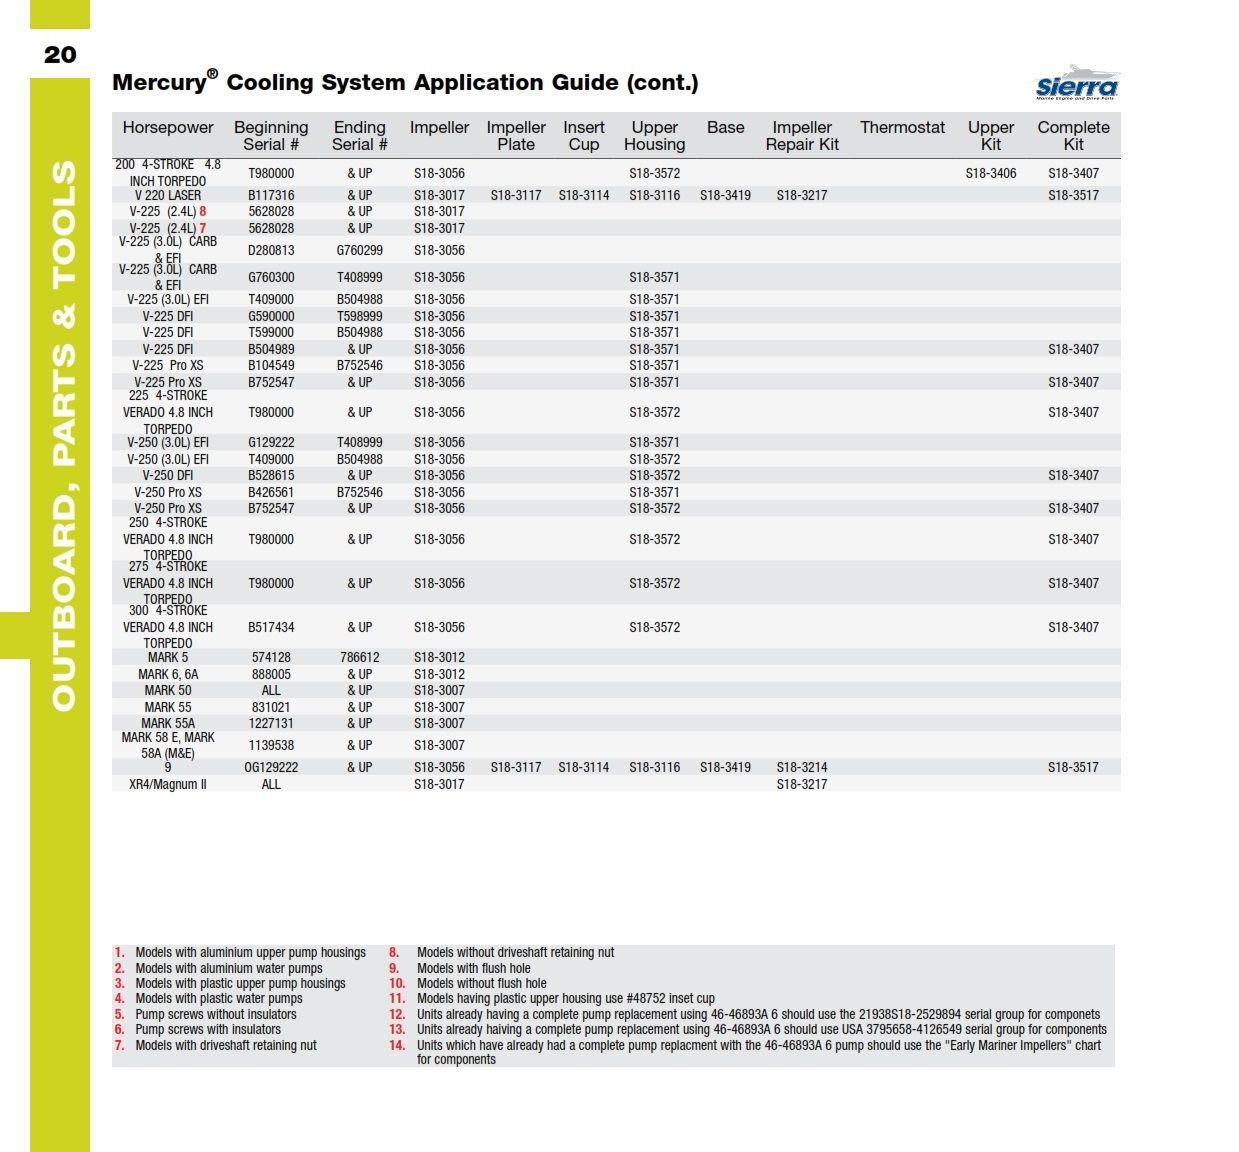Screen dimensions: 1239x1152
Task: Click the Sierra logo
Action: pyautogui.click(x=1077, y=84)
